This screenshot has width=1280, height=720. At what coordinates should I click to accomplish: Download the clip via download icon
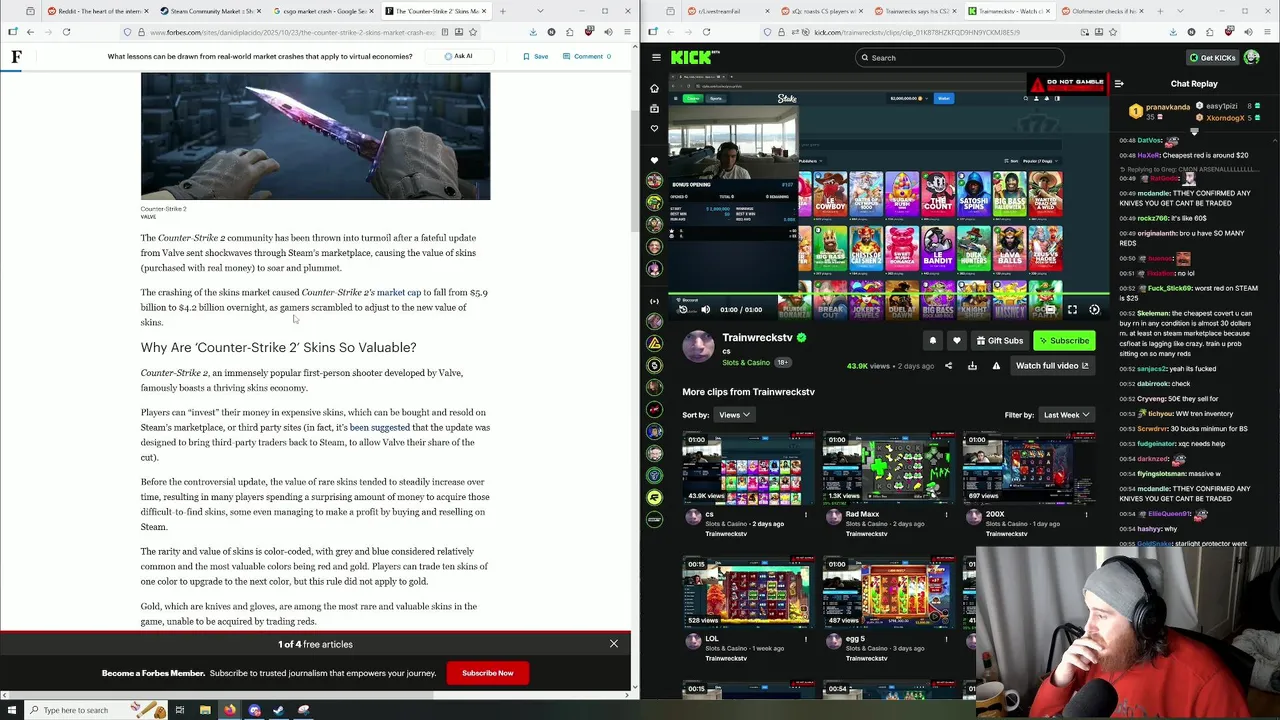[x=972, y=366]
